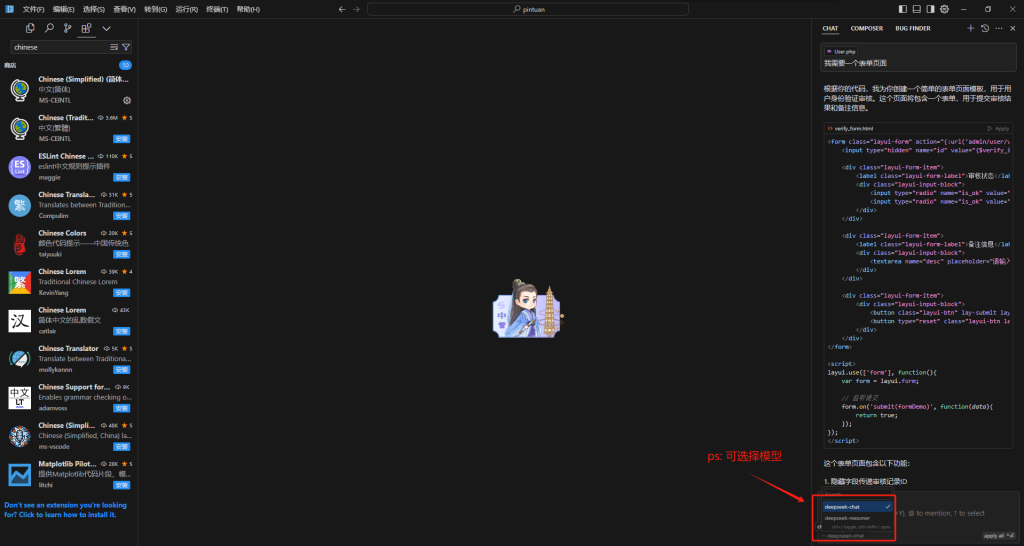Install Chinese Lorem by KevinYang
This screenshot has width=1024, height=546.
pos(121,293)
